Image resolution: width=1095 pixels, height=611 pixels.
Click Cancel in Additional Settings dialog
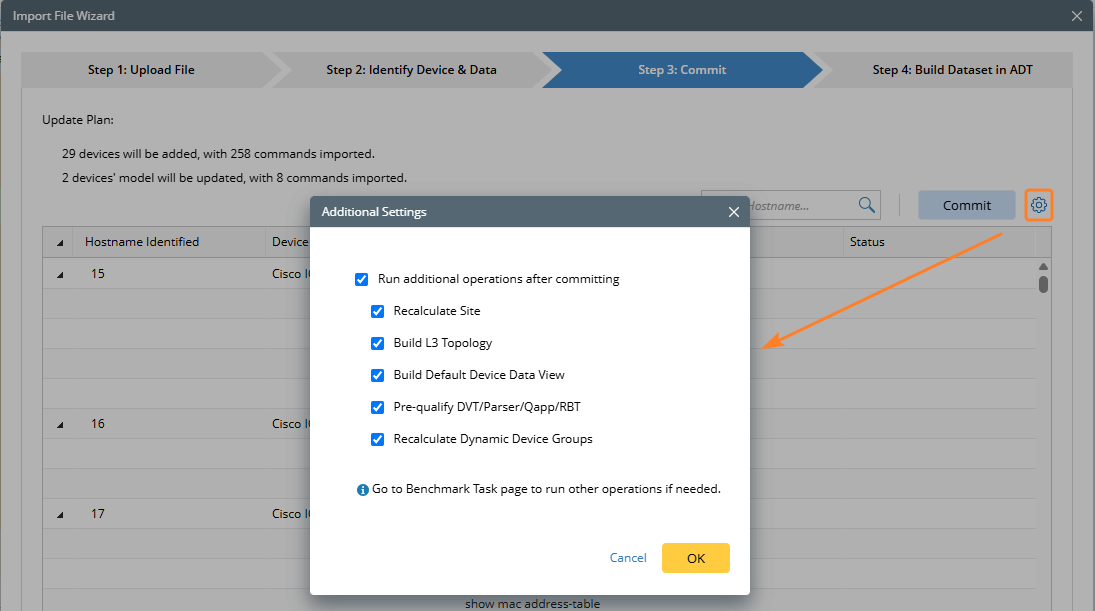tap(628, 558)
